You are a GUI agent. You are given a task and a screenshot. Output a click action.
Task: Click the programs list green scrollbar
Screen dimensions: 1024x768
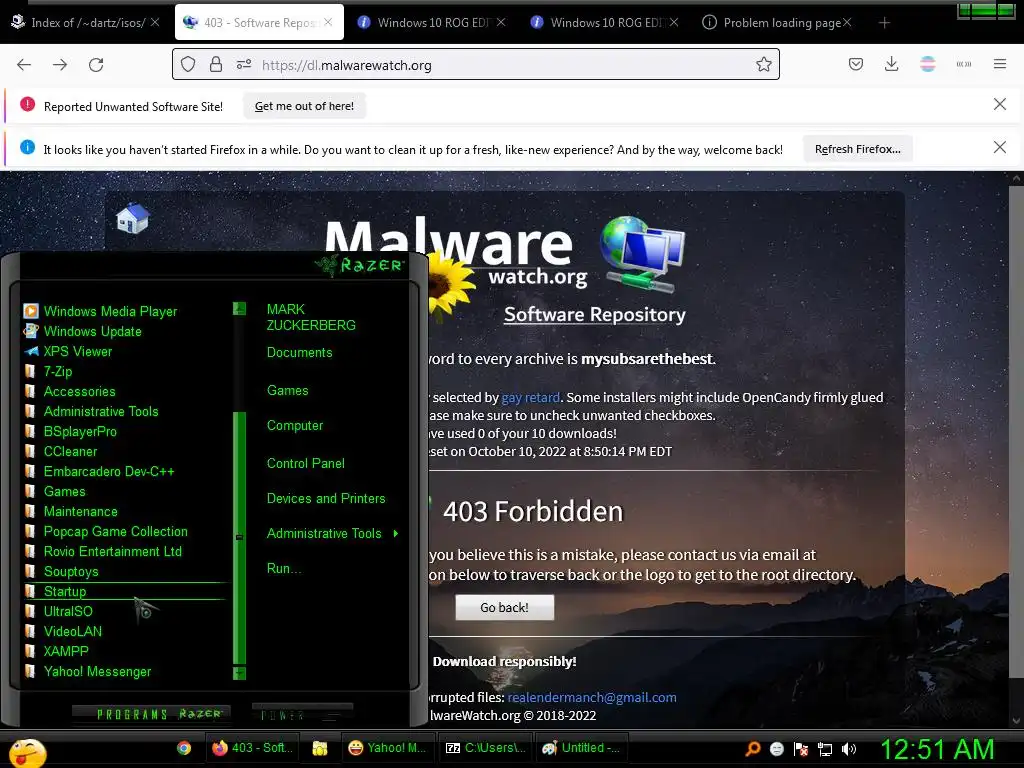240,538
